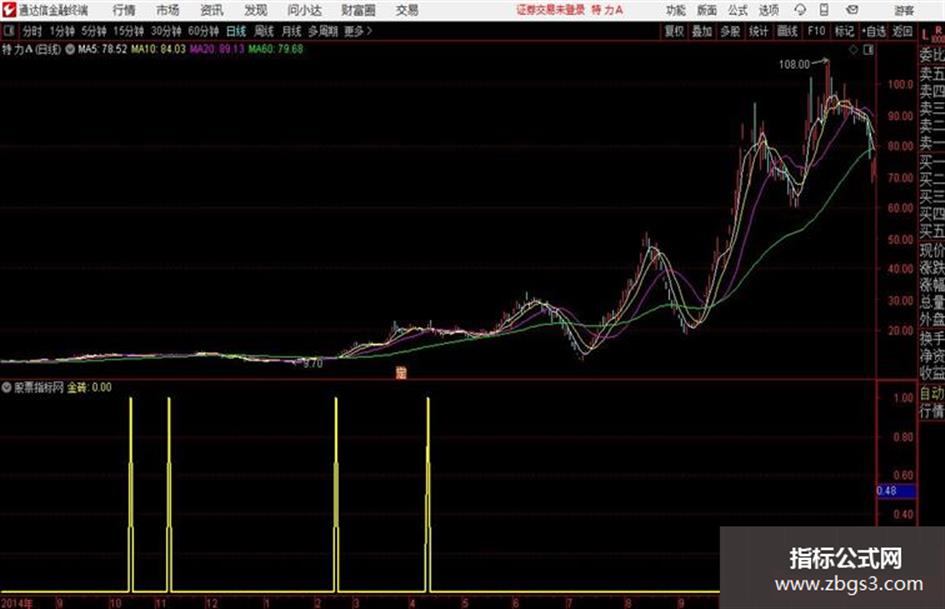Click the 9.70 low price annotation
This screenshot has height=609, width=945.
[313, 364]
